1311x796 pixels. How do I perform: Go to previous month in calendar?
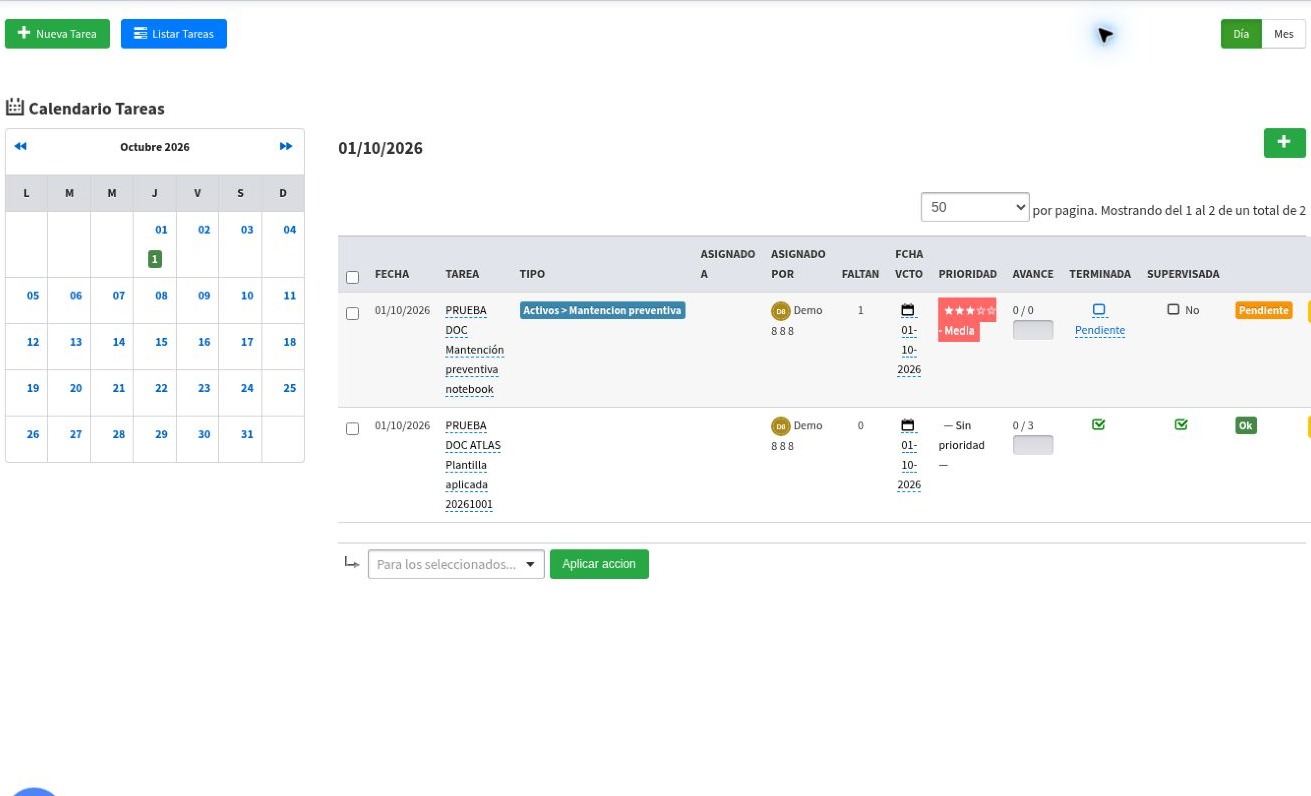click(x=20, y=146)
